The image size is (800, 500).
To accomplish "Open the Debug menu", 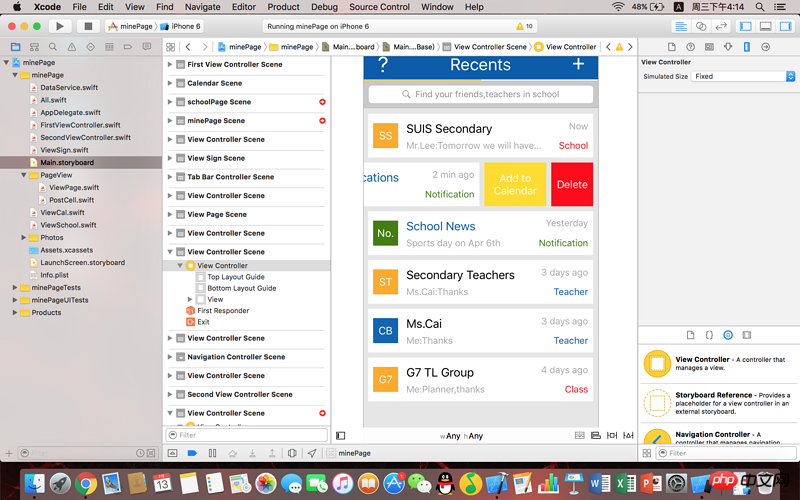I will (324, 7).
